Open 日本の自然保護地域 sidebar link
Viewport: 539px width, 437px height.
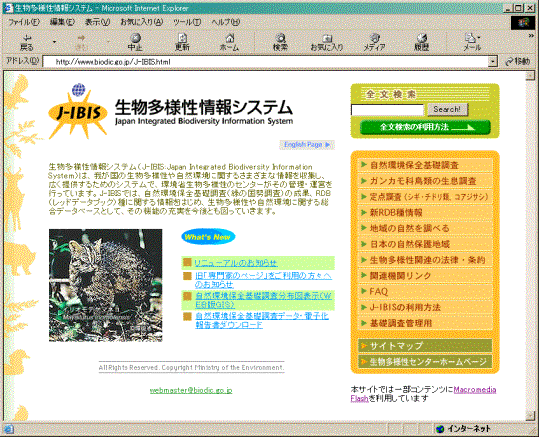pos(425,244)
